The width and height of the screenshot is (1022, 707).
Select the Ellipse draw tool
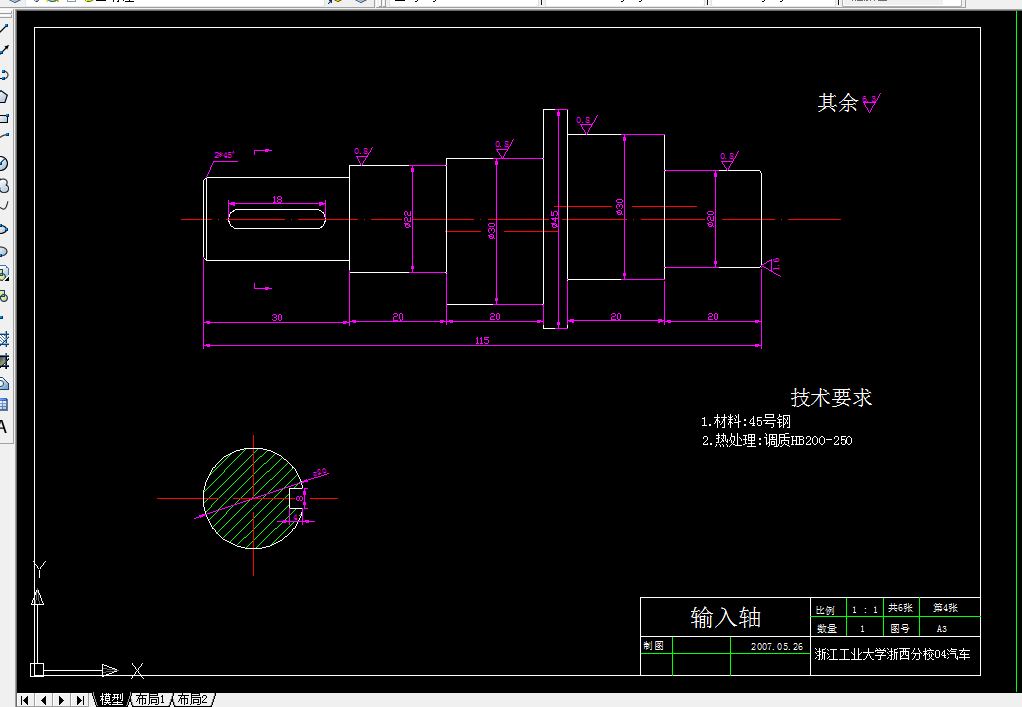[x=4, y=229]
